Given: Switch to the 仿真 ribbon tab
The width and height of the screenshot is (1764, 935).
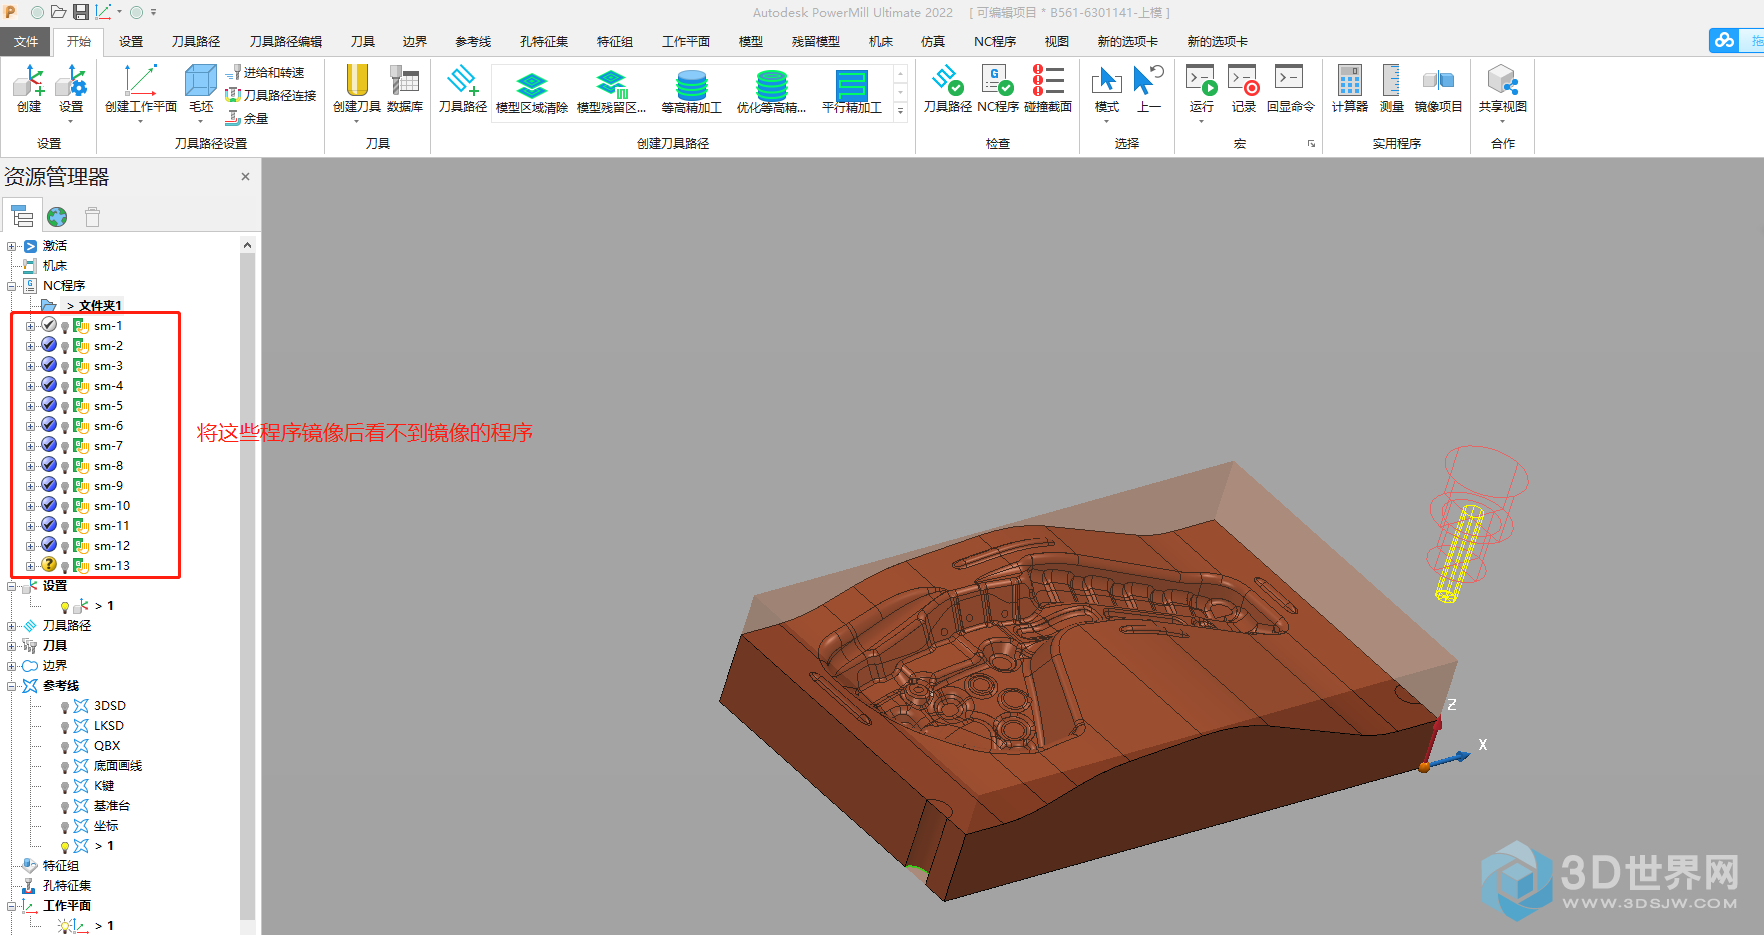Looking at the screenshot, I should pyautogui.click(x=933, y=41).
